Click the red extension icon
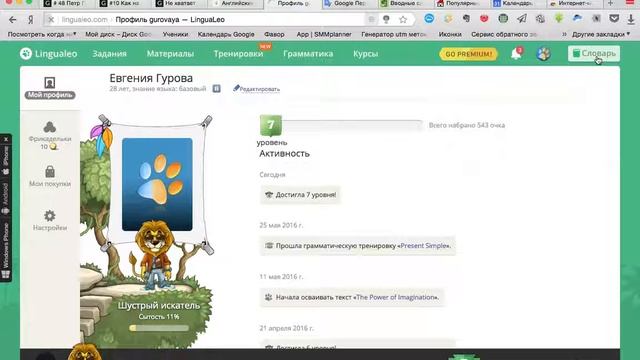Viewport: 640px width, 360px height. (x=484, y=19)
